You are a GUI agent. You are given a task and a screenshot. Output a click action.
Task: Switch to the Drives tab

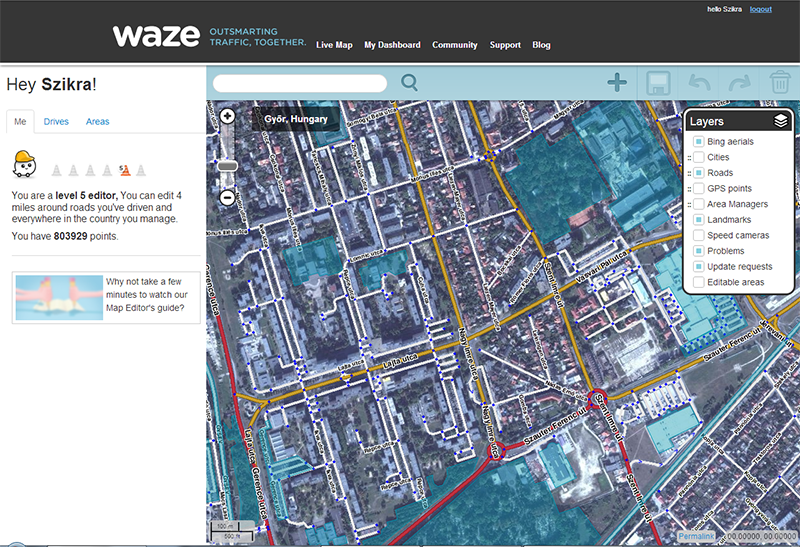click(56, 121)
